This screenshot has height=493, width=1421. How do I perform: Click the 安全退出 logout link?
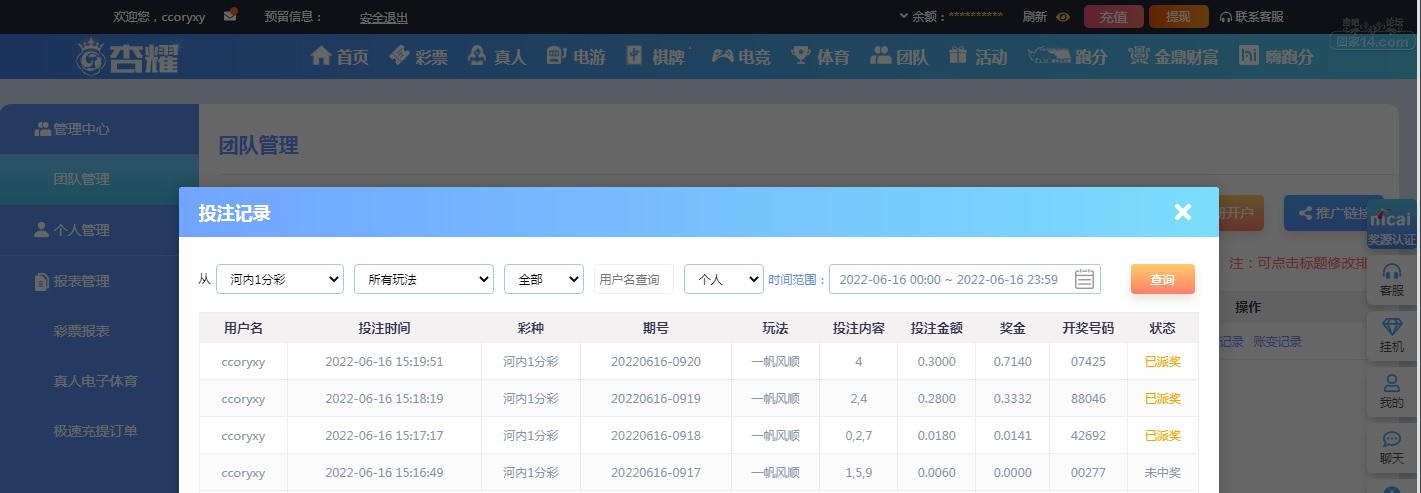click(383, 17)
